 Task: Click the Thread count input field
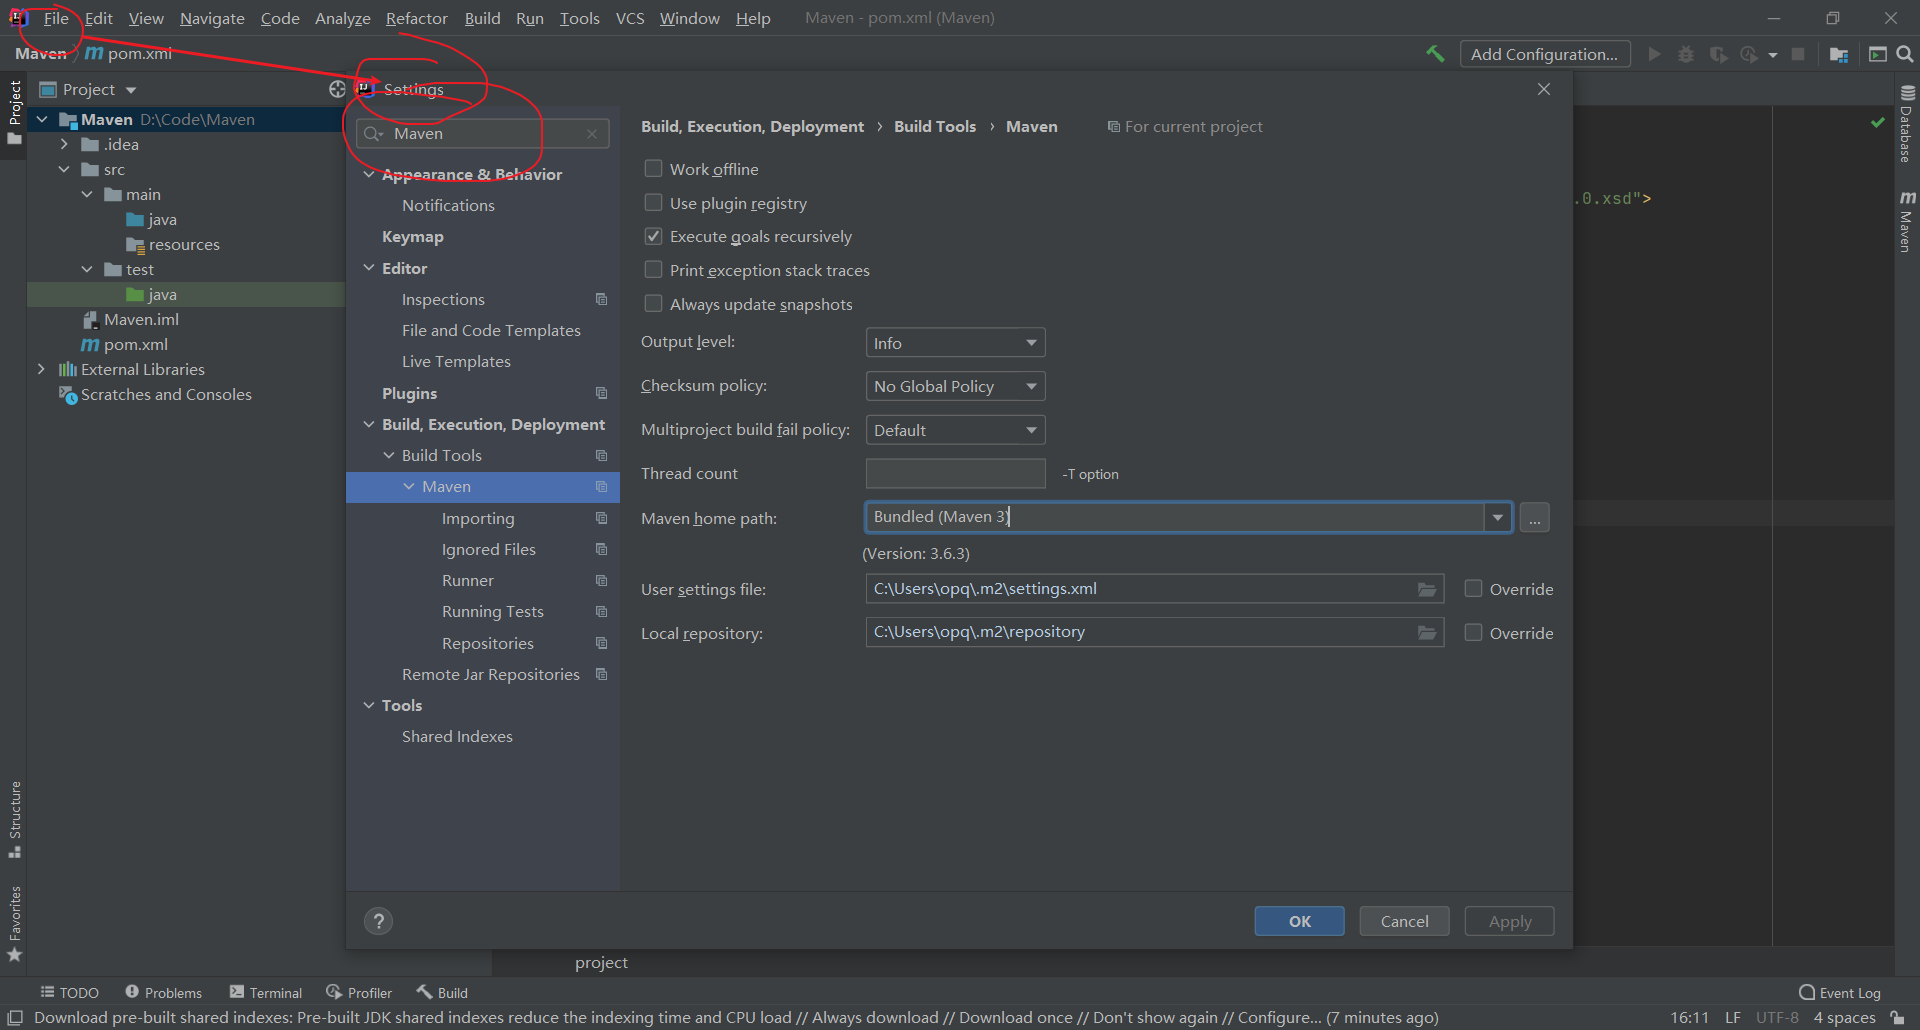(x=955, y=473)
